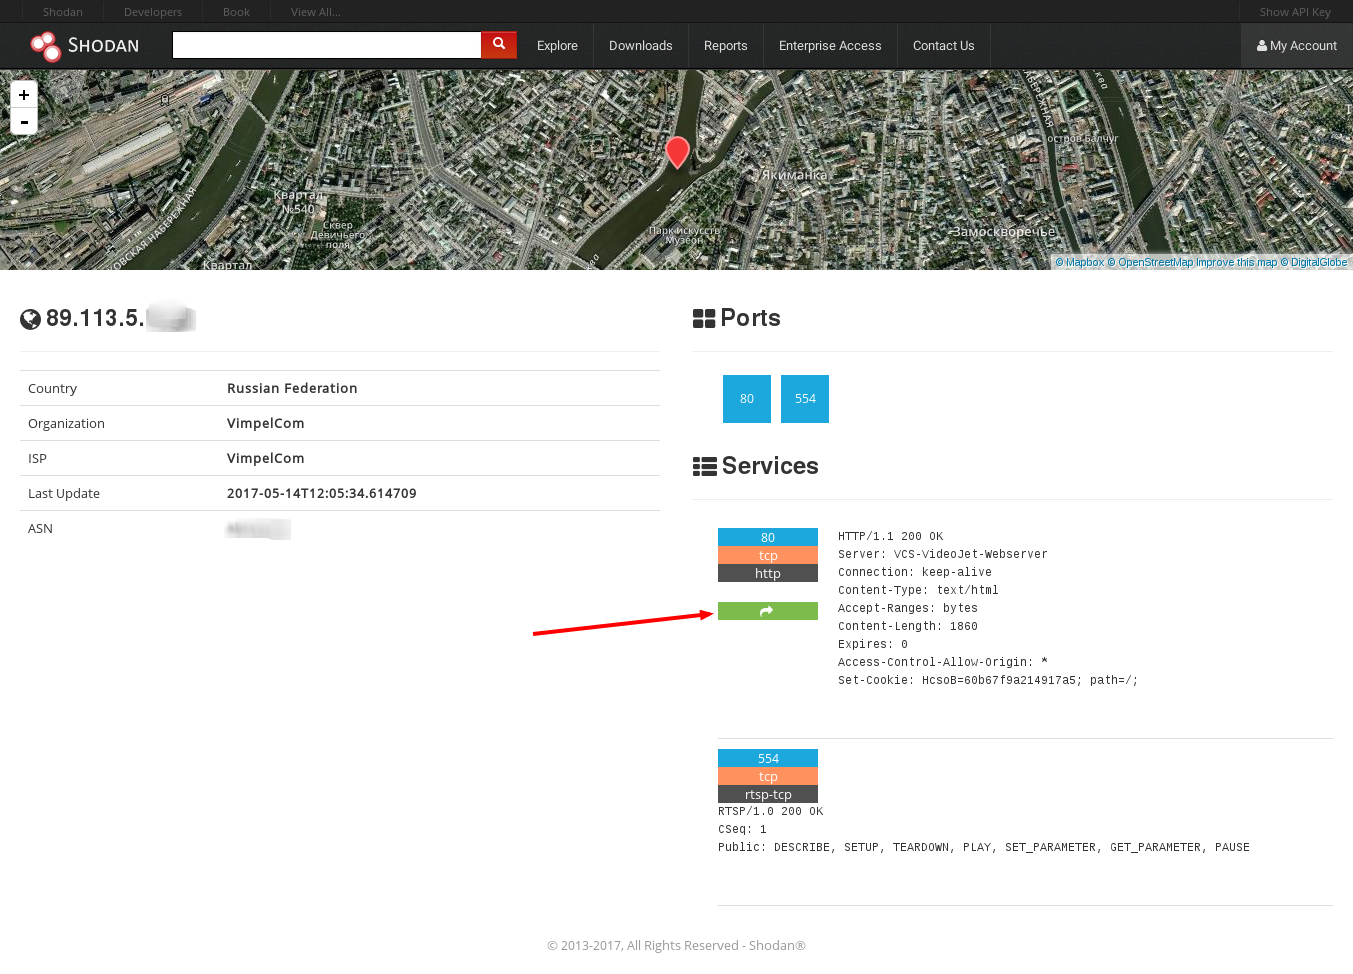Click the Ports grid icon
The width and height of the screenshot is (1353, 974).
(704, 319)
